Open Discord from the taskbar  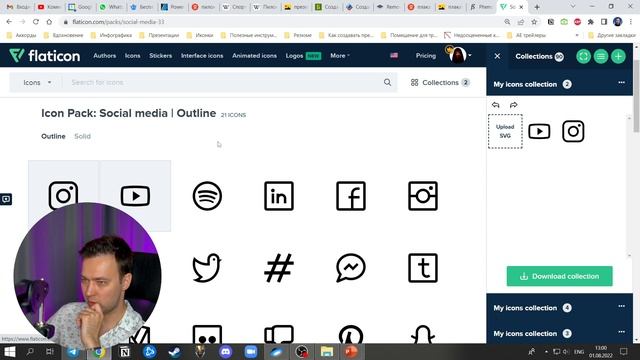tap(225, 352)
